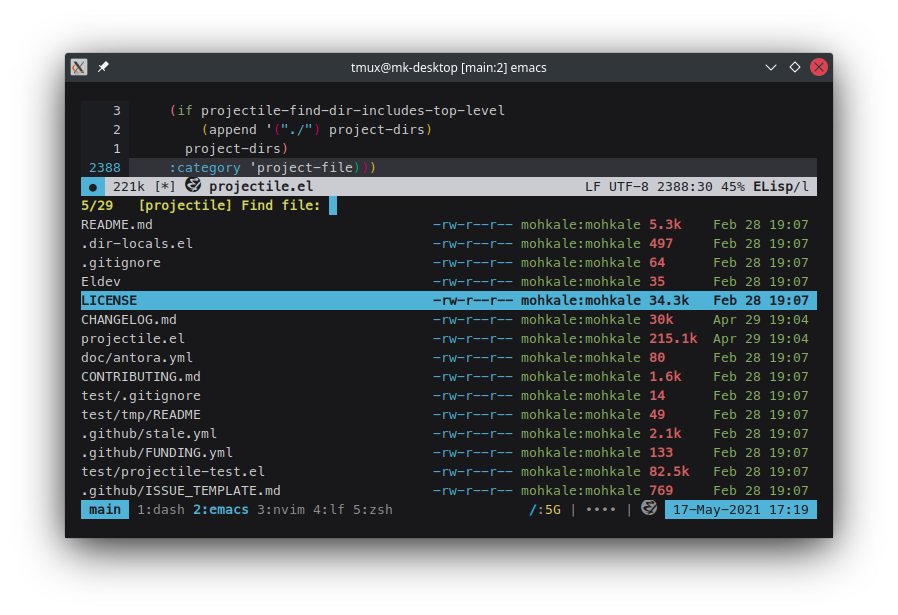
Task: Click the 221k buffer size in modeline
Action: coord(129,187)
